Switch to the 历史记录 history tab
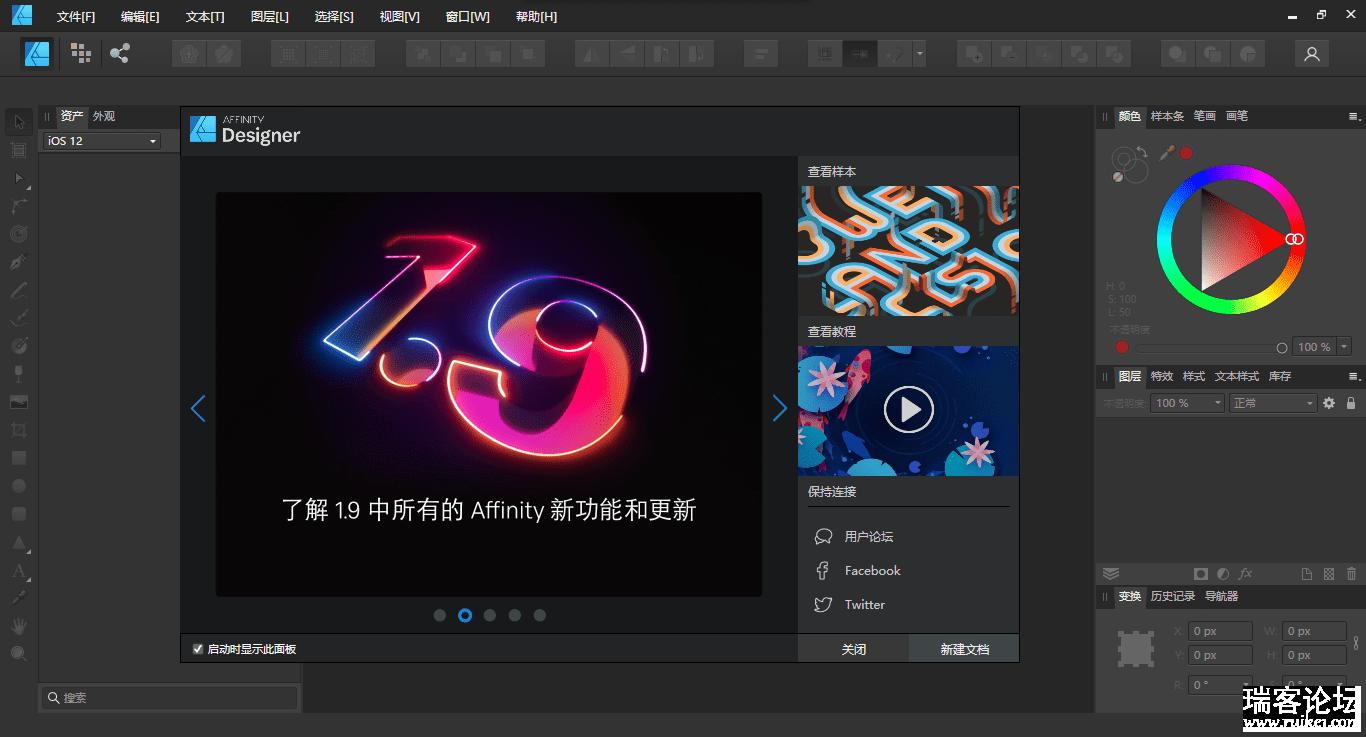This screenshot has width=1366, height=737. click(x=1173, y=596)
